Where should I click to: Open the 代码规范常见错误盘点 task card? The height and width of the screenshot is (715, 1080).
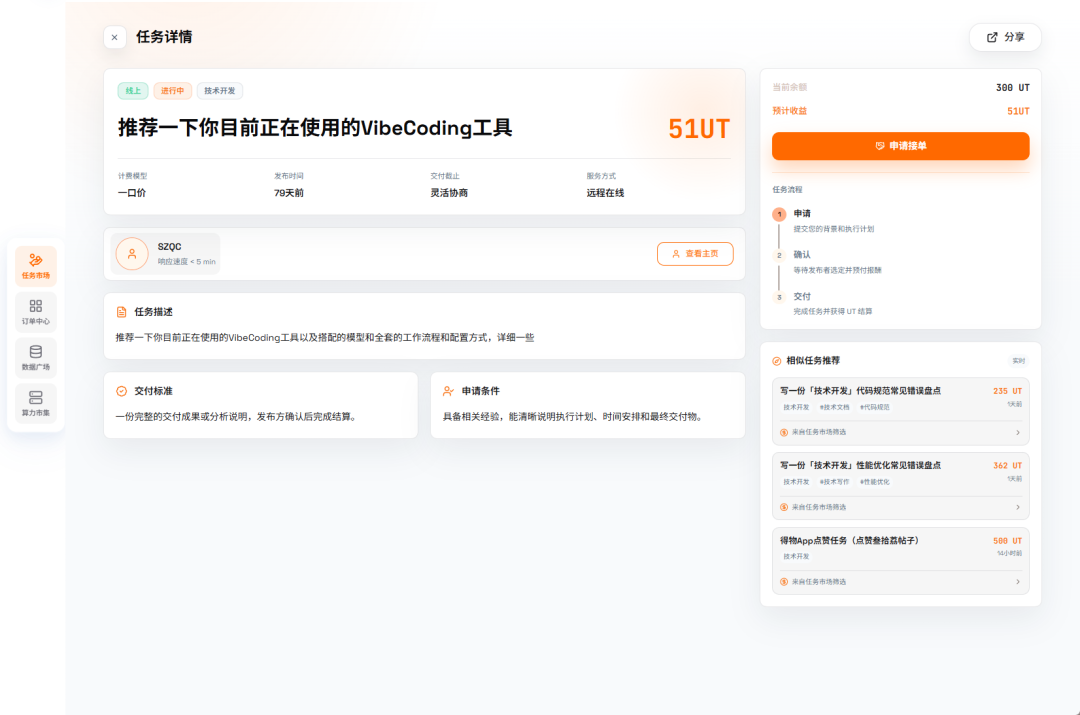click(900, 411)
